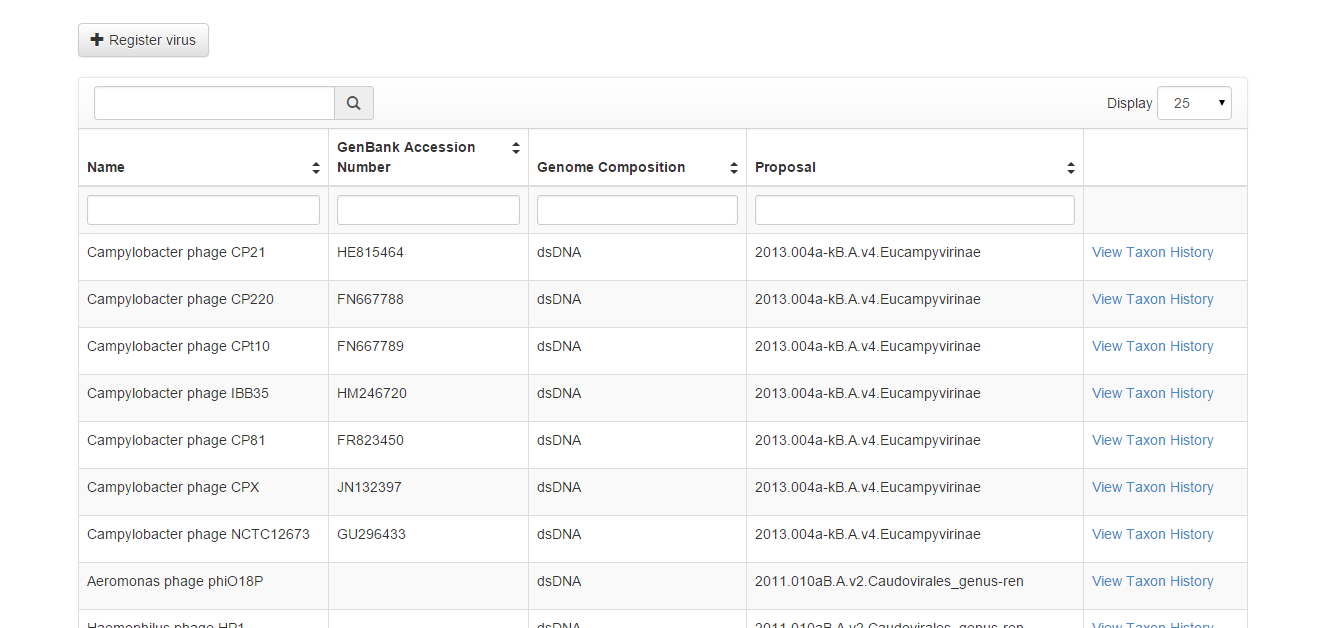Click the Proposal column filter field
This screenshot has width=1332, height=628.
[x=914, y=210]
